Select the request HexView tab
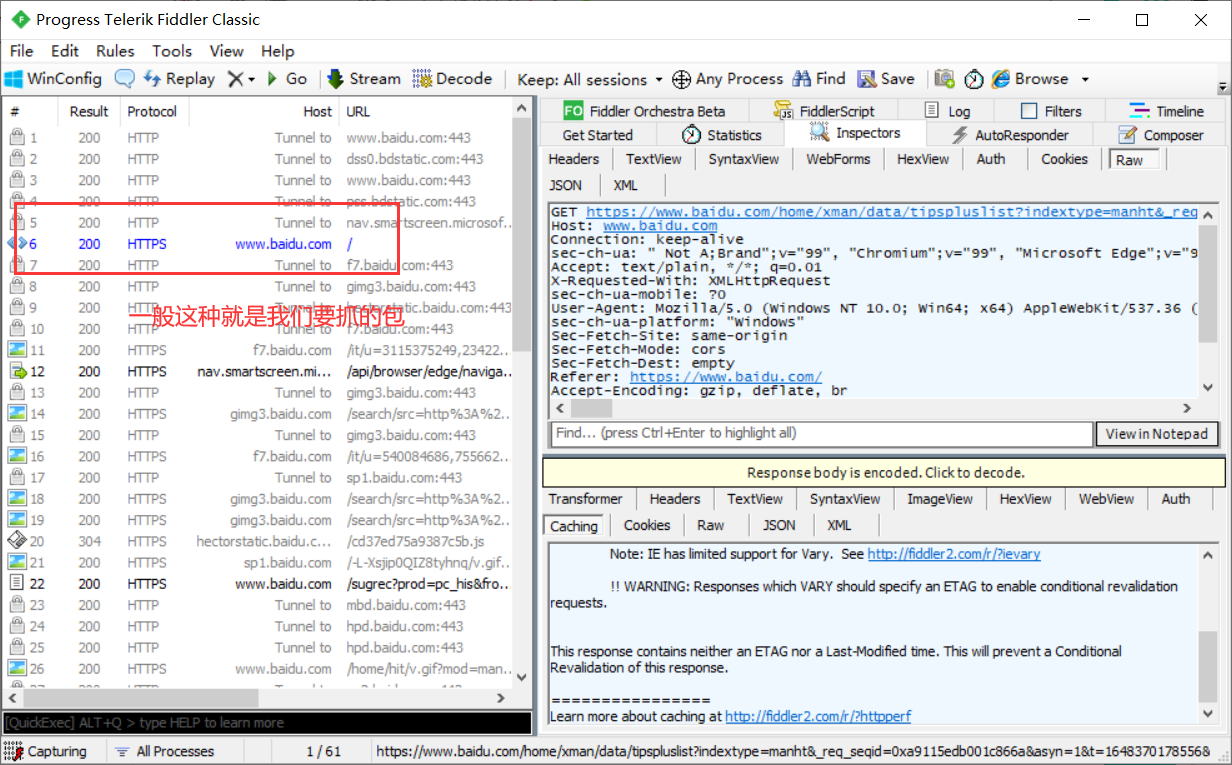This screenshot has width=1232, height=765. (922, 159)
